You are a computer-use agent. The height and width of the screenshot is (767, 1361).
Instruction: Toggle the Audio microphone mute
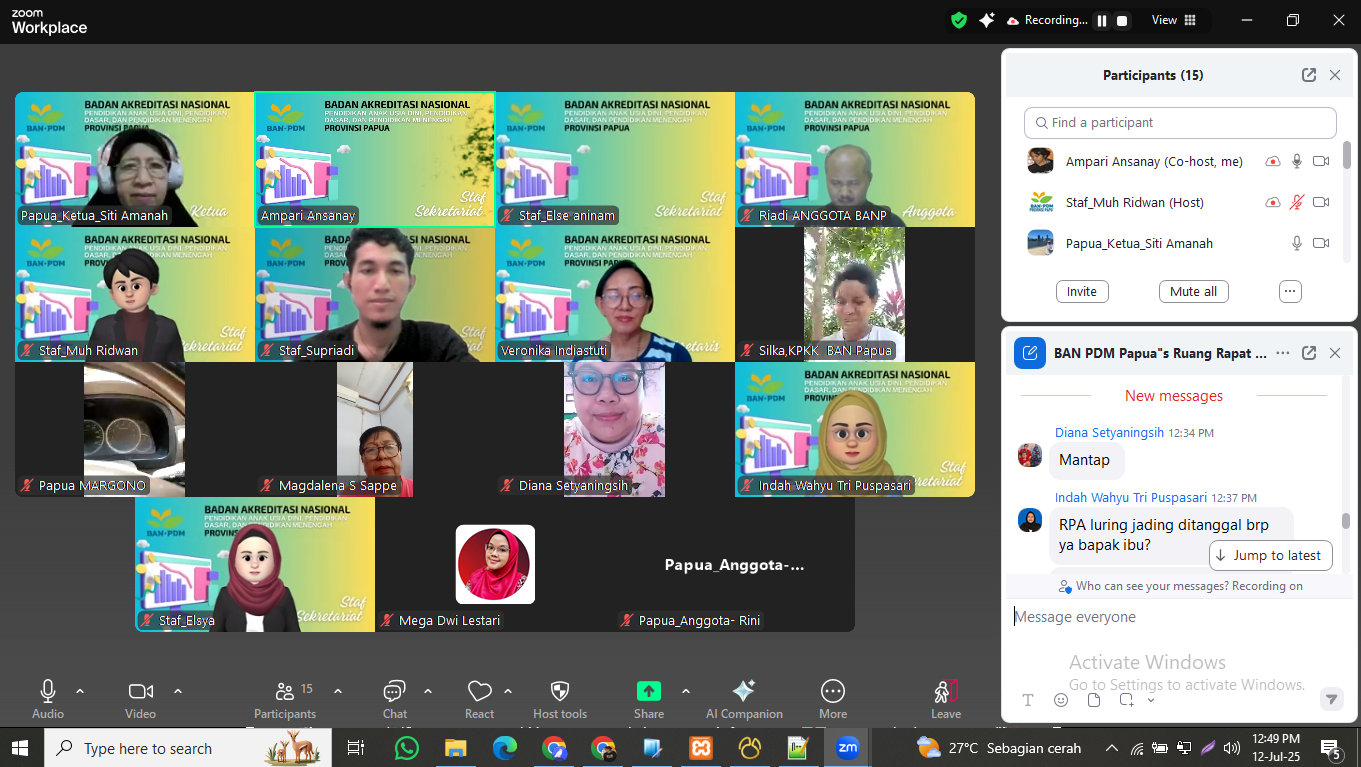click(x=47, y=692)
